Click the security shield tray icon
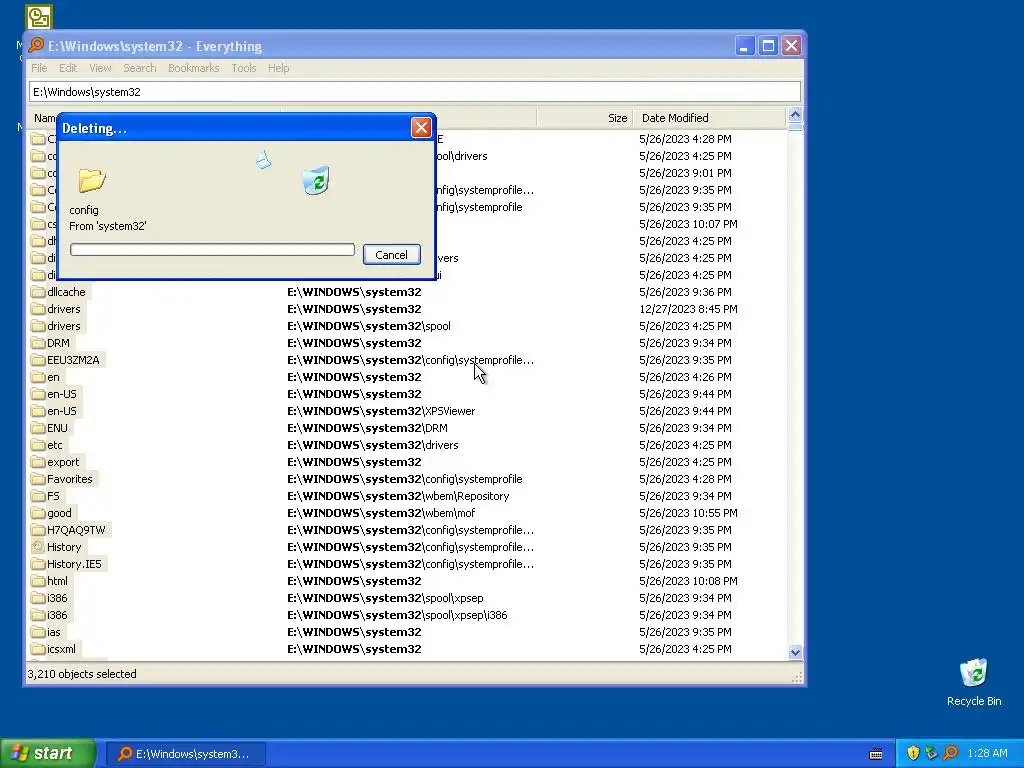Screen dimensions: 1024x768 tap(913, 753)
